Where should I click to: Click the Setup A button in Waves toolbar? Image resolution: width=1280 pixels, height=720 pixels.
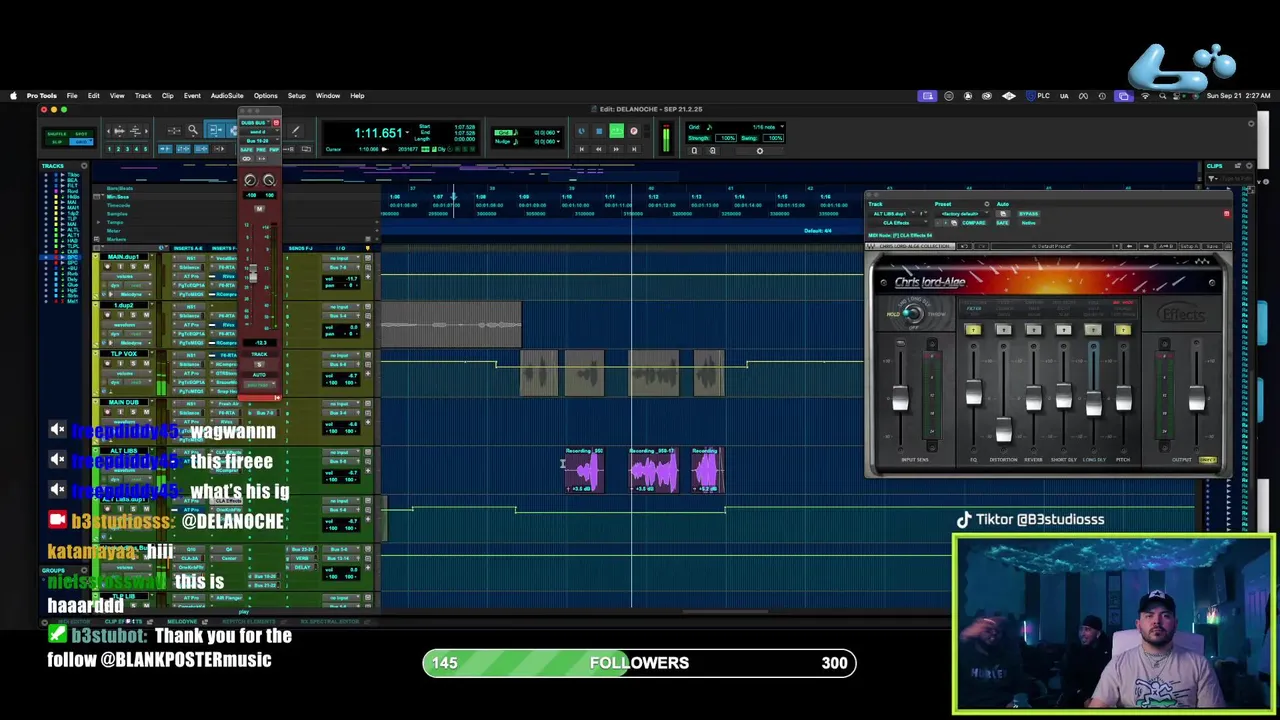[1189, 246]
